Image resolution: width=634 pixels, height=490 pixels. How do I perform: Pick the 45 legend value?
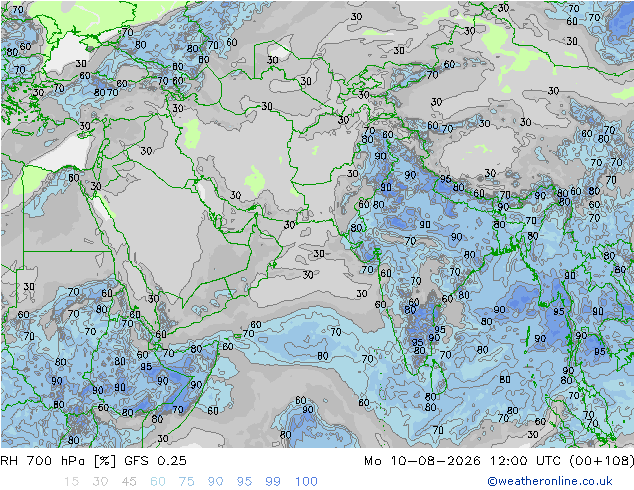tap(129, 482)
